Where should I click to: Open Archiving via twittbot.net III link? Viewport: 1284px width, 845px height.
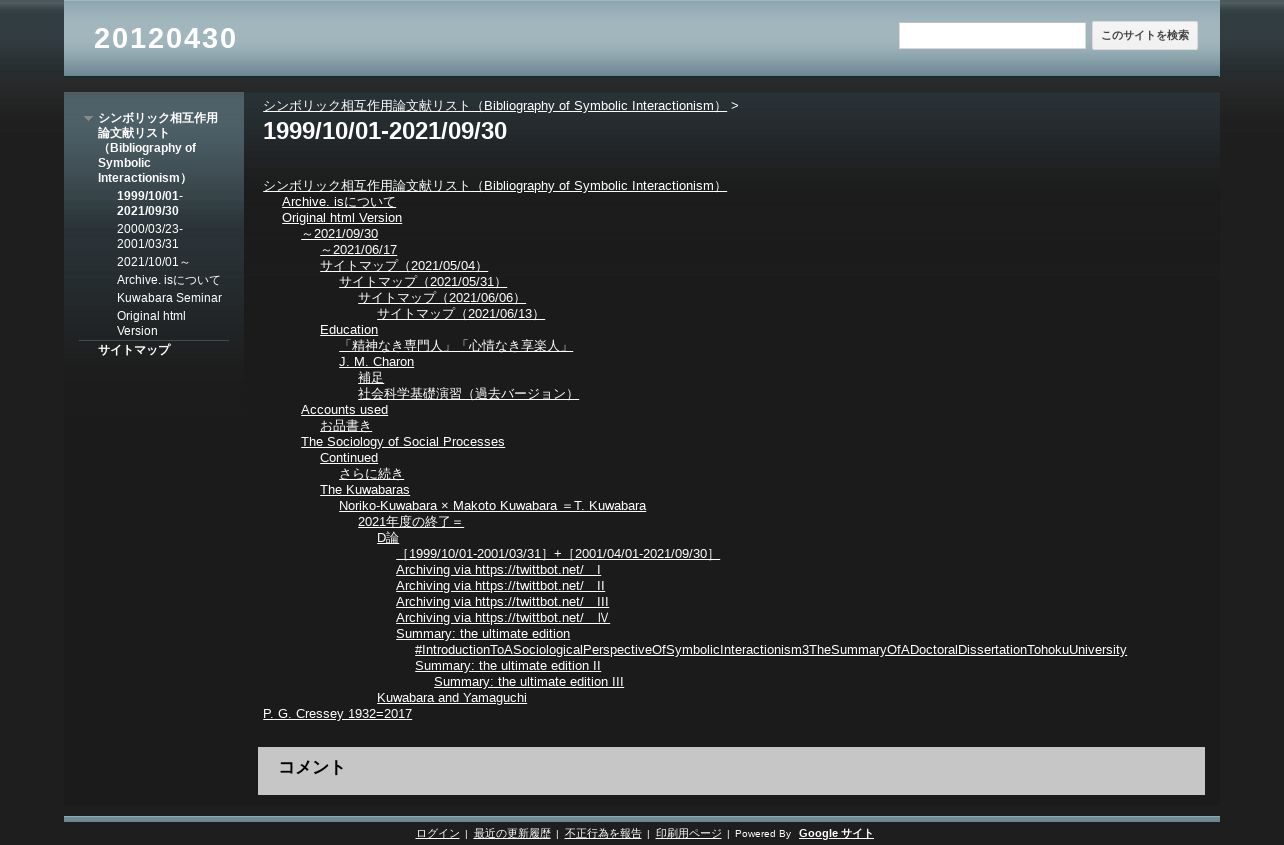(x=502, y=601)
